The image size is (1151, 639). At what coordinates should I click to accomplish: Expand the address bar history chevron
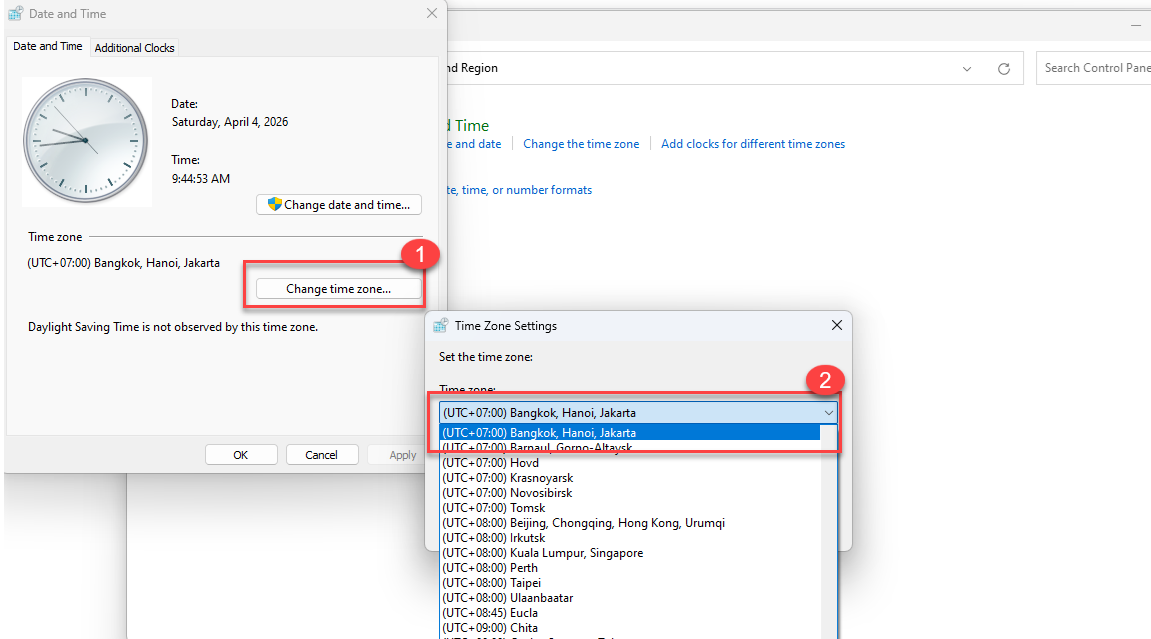tap(967, 69)
